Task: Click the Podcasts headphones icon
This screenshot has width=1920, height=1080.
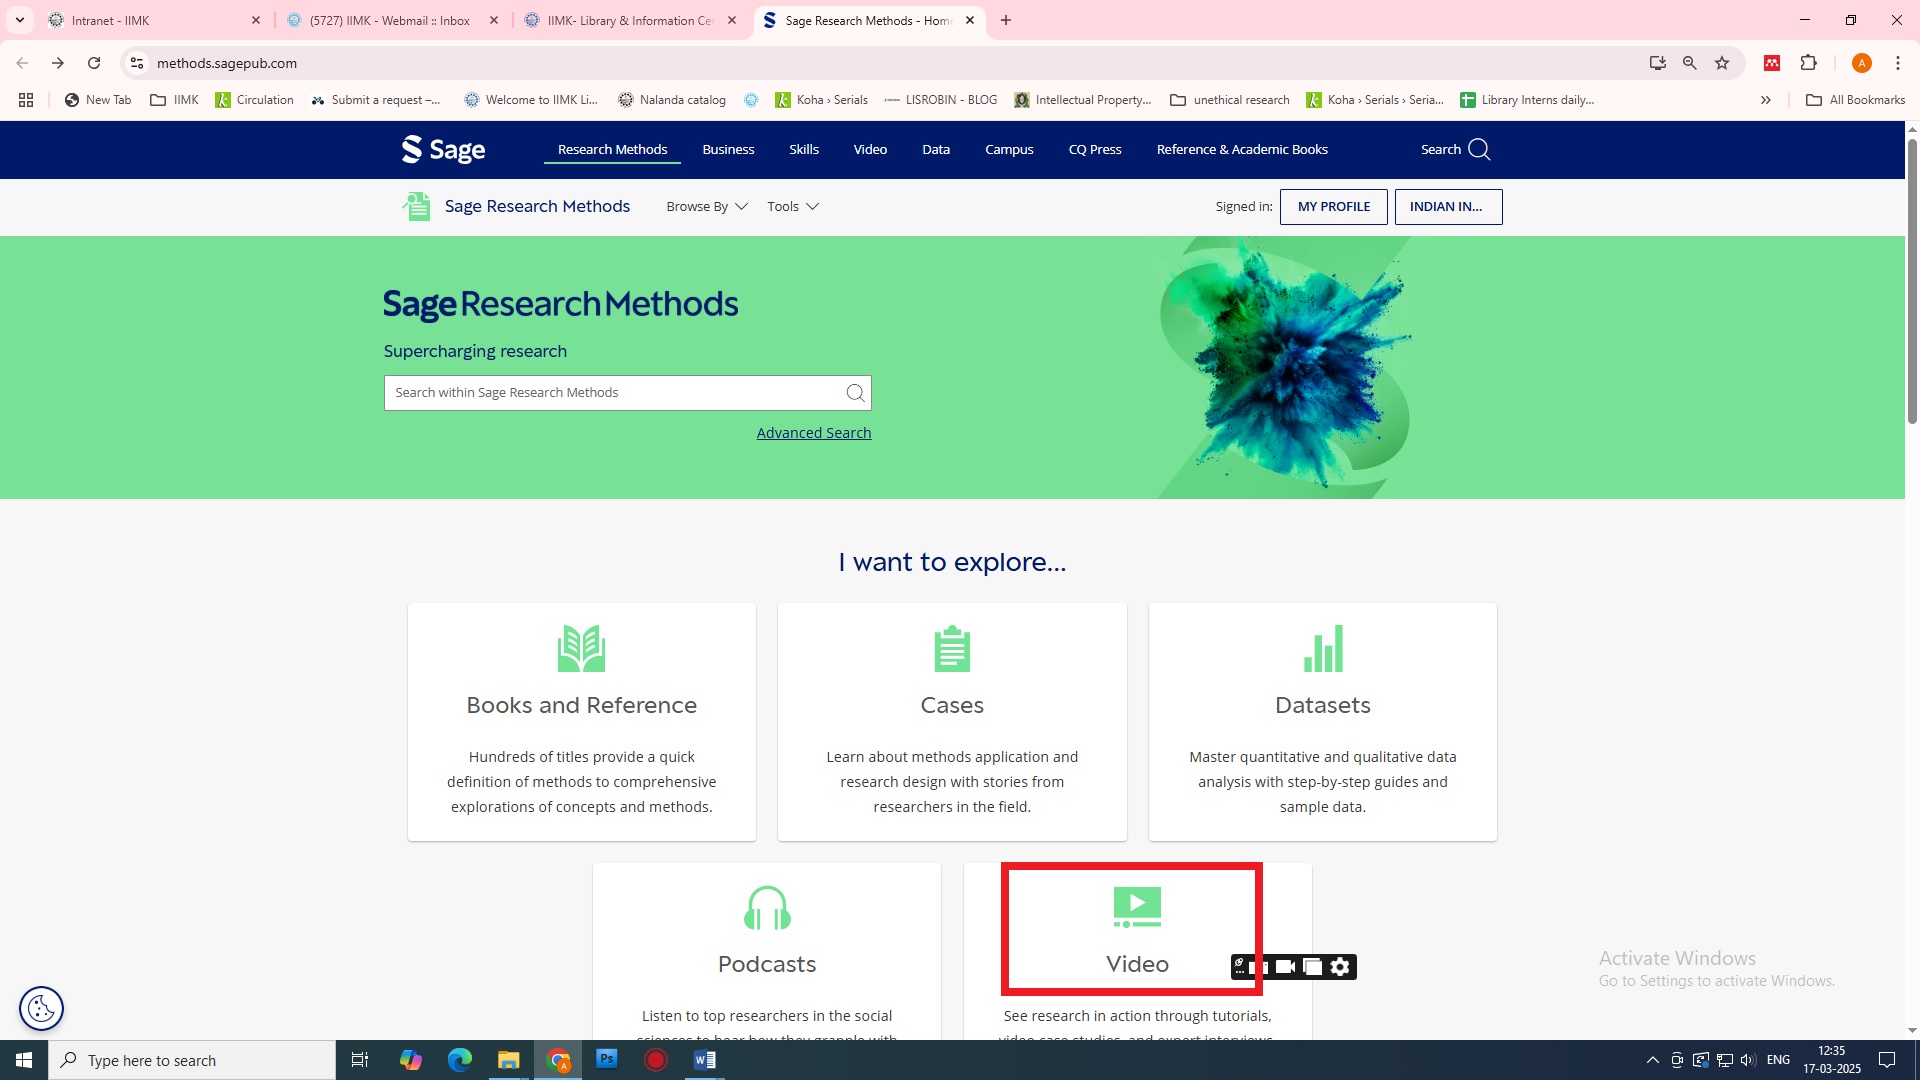Action: click(x=767, y=908)
